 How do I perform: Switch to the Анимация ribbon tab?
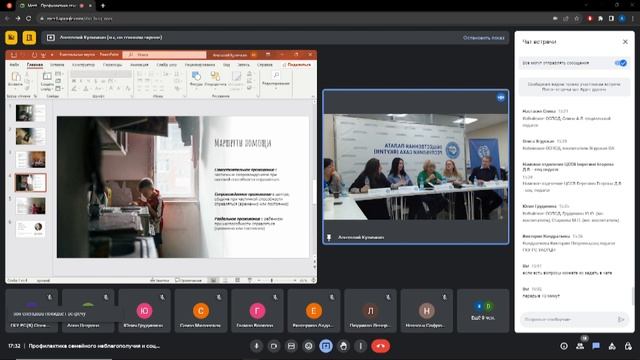(139, 64)
